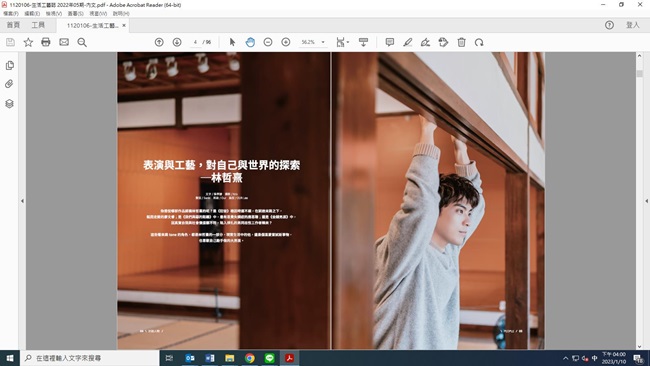Go to previous page arrow
650x366 pixels.
pyautogui.click(x=159, y=42)
